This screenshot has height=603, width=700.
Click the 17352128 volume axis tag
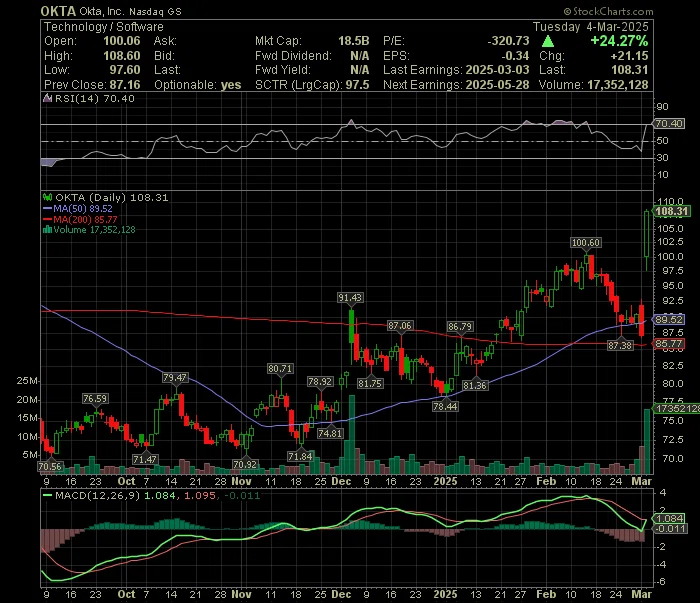point(676,409)
